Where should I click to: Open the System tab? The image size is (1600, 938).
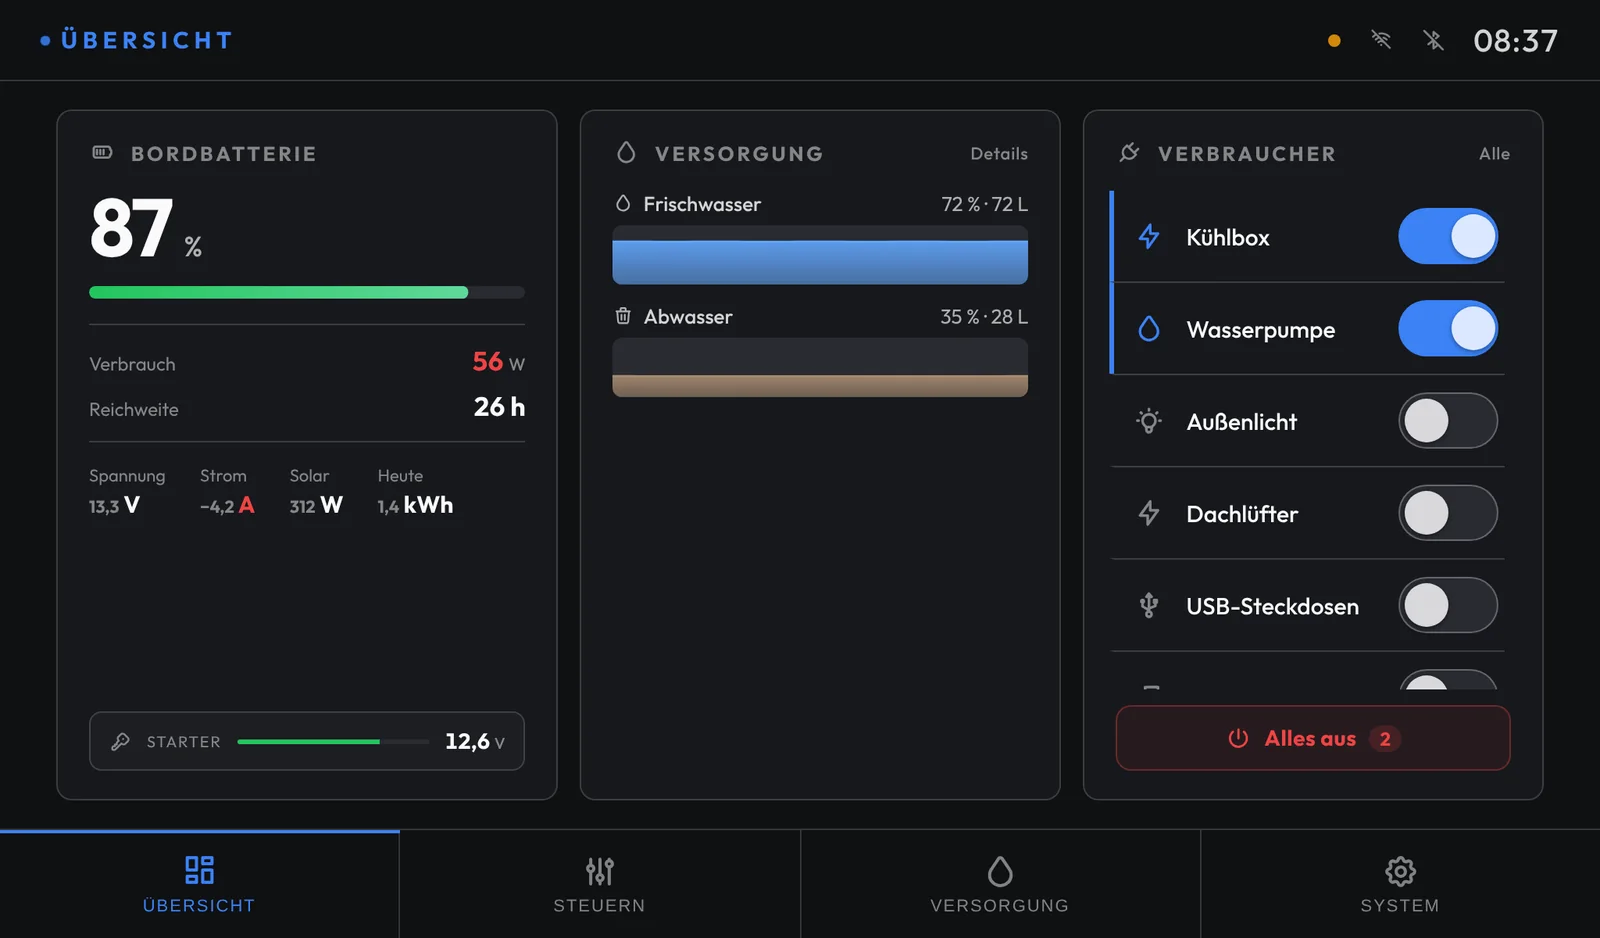(x=1400, y=884)
